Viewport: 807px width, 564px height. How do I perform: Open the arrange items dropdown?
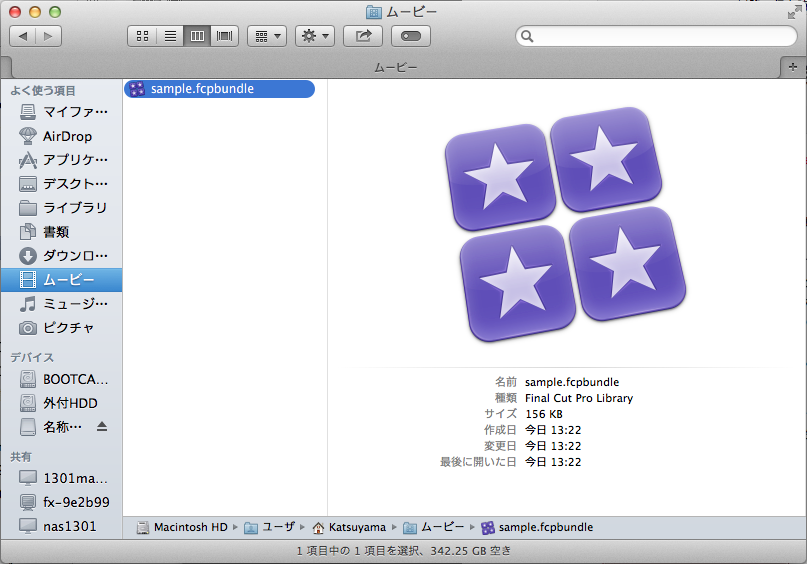(x=266, y=36)
